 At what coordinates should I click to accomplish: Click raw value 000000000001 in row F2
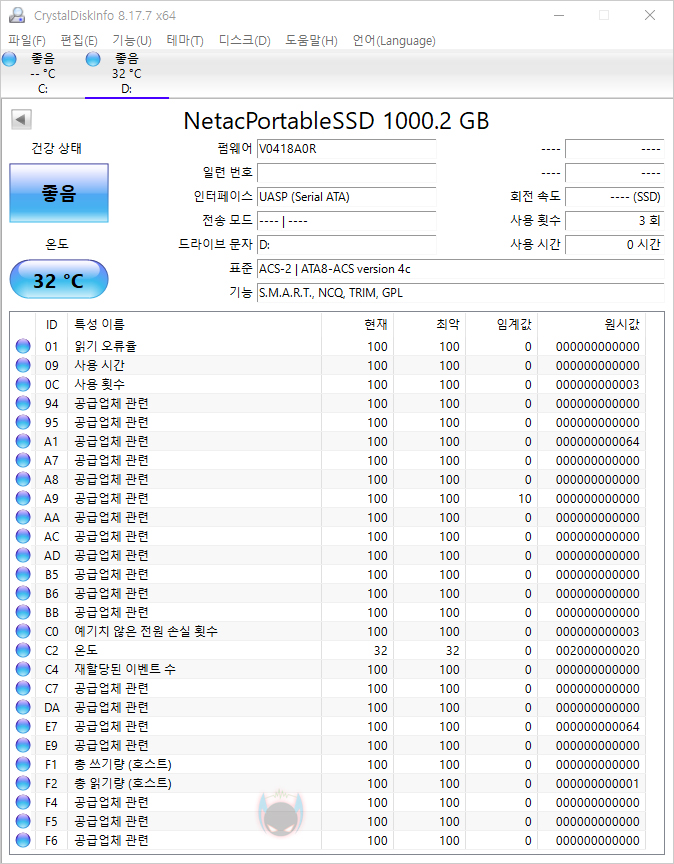(x=597, y=784)
